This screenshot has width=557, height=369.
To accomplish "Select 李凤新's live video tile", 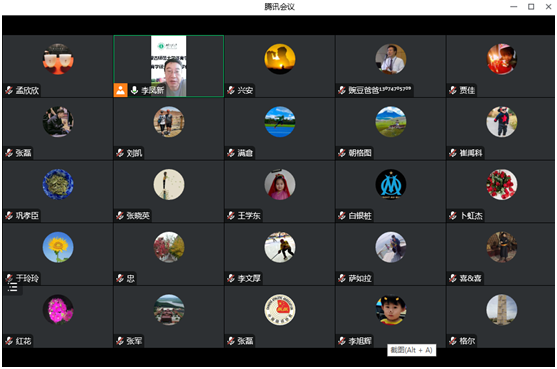I will point(168,66).
